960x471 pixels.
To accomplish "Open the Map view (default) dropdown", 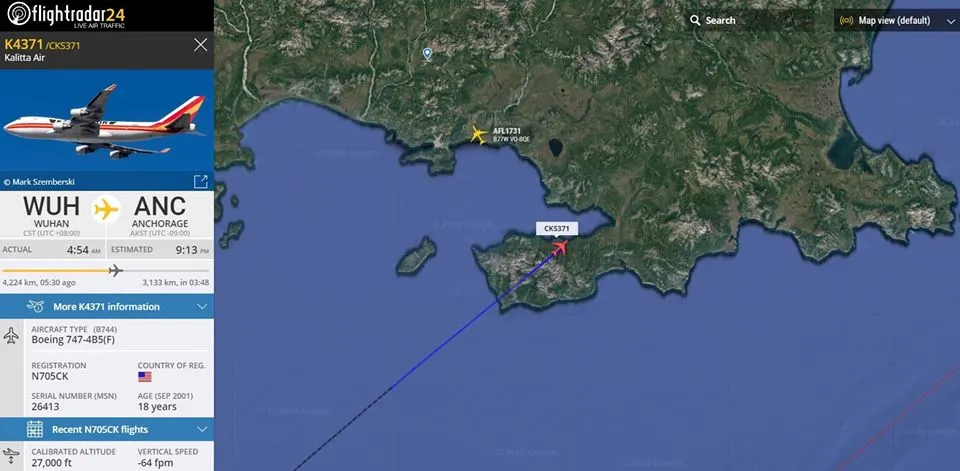I will (896, 20).
